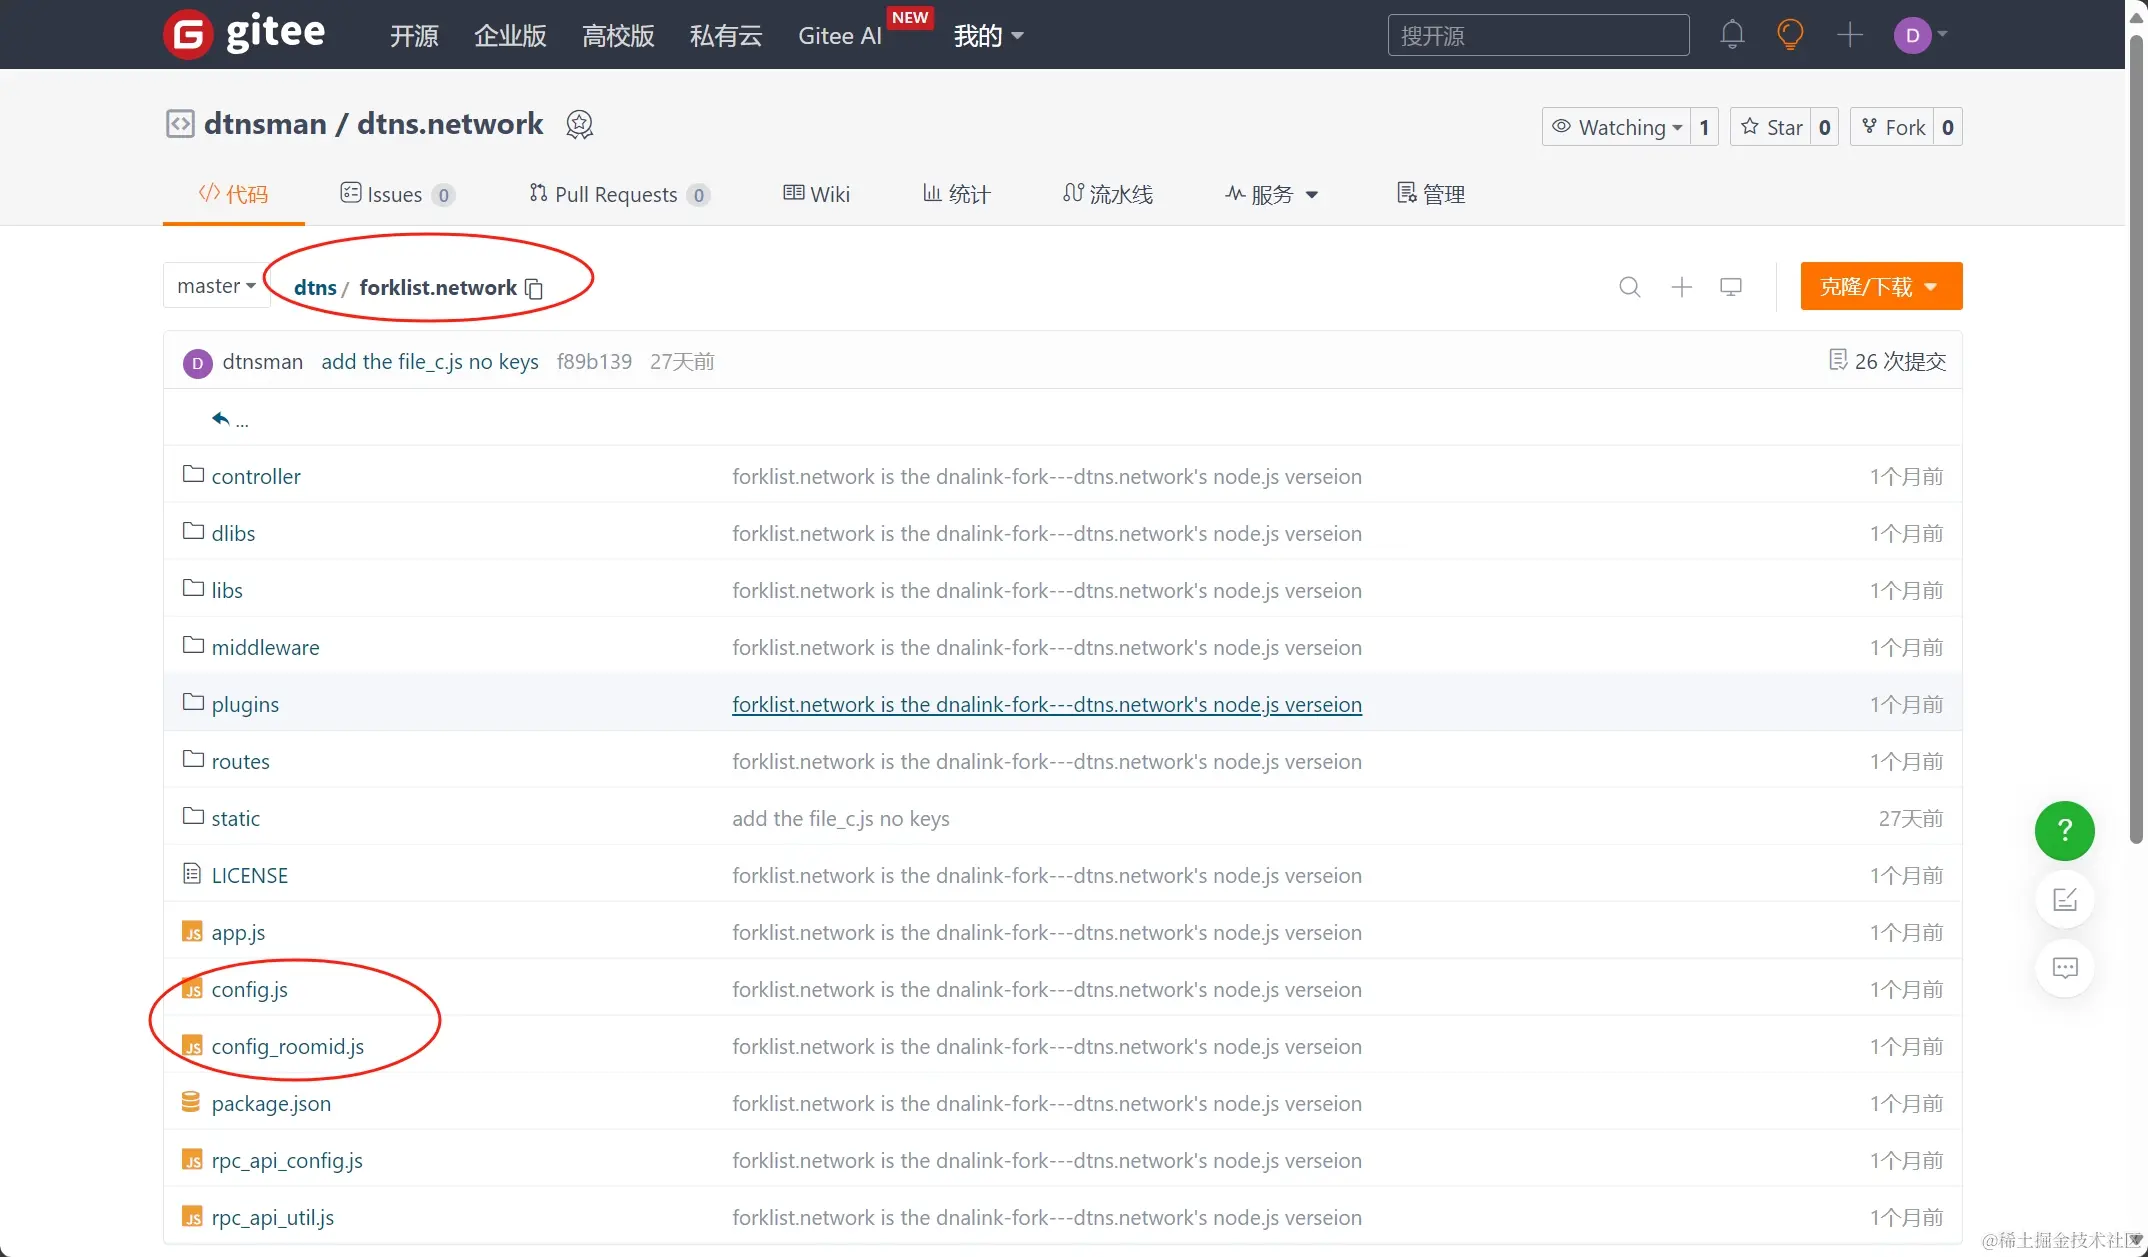Fork this repository

tap(1893, 127)
